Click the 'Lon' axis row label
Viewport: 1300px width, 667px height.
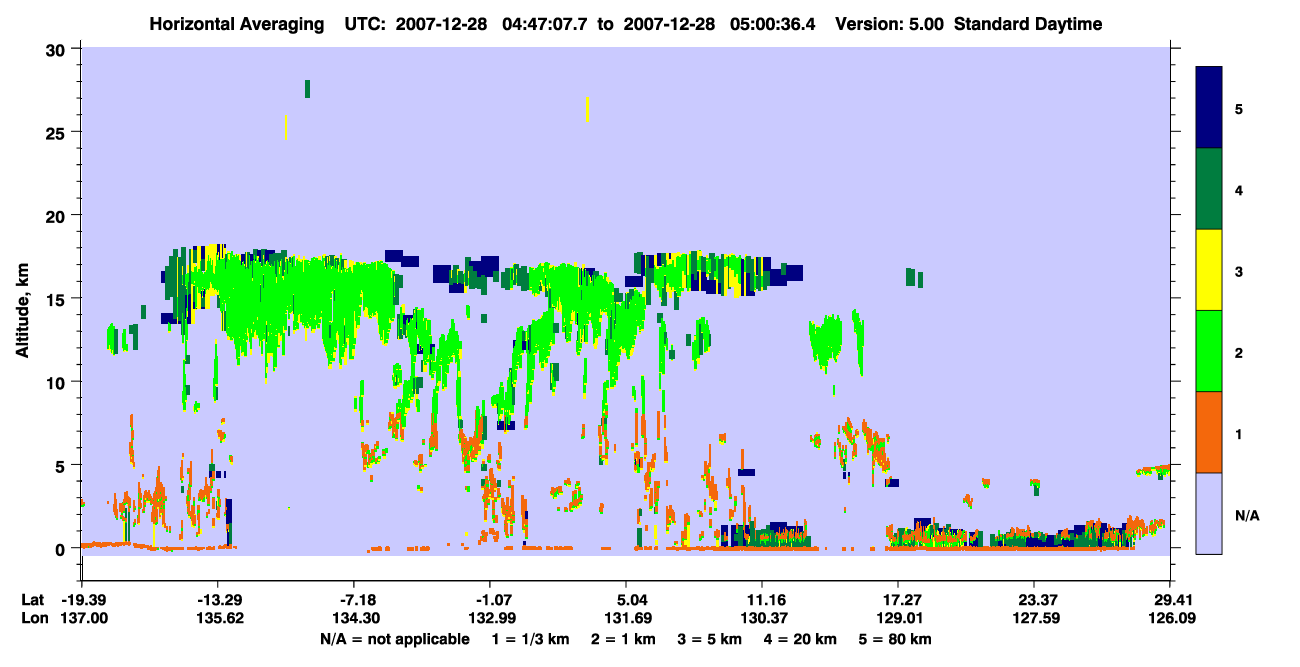[x=34, y=618]
